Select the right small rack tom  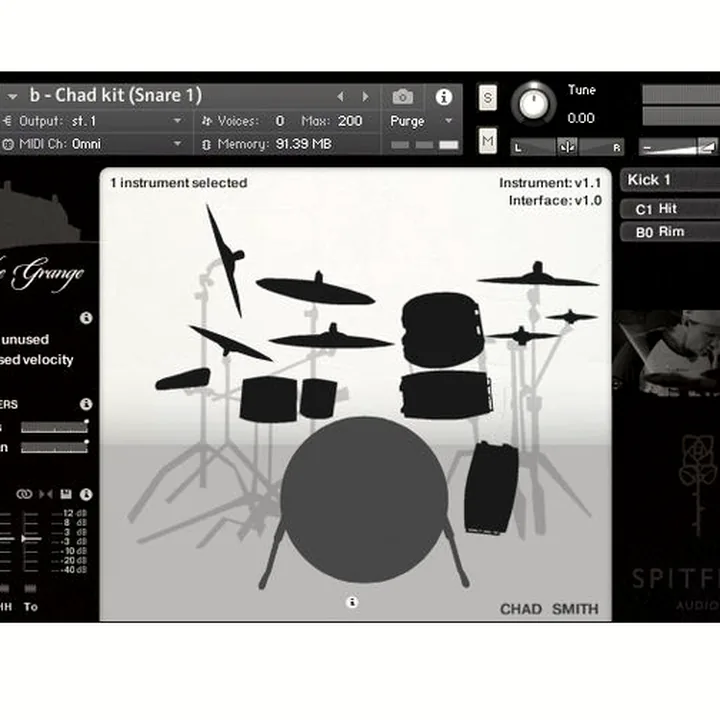click(318, 398)
